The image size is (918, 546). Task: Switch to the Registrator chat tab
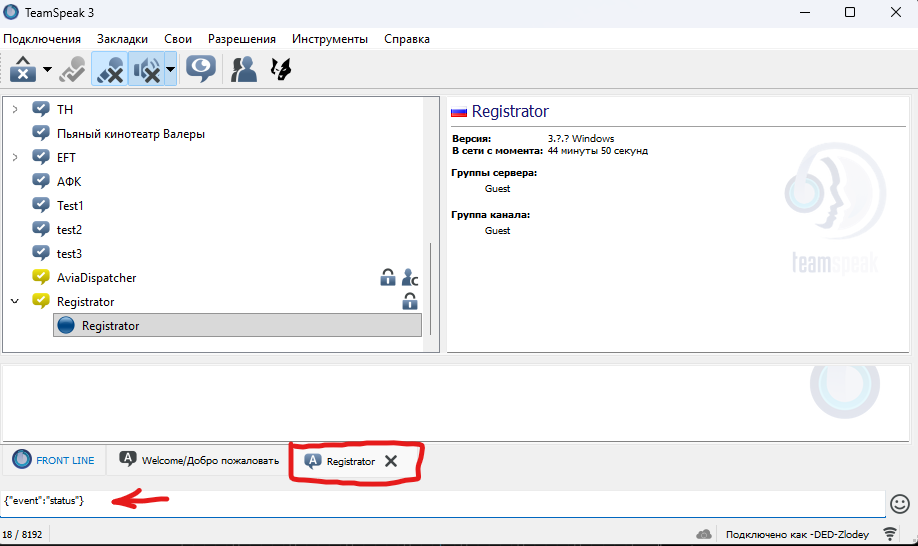(x=351, y=461)
